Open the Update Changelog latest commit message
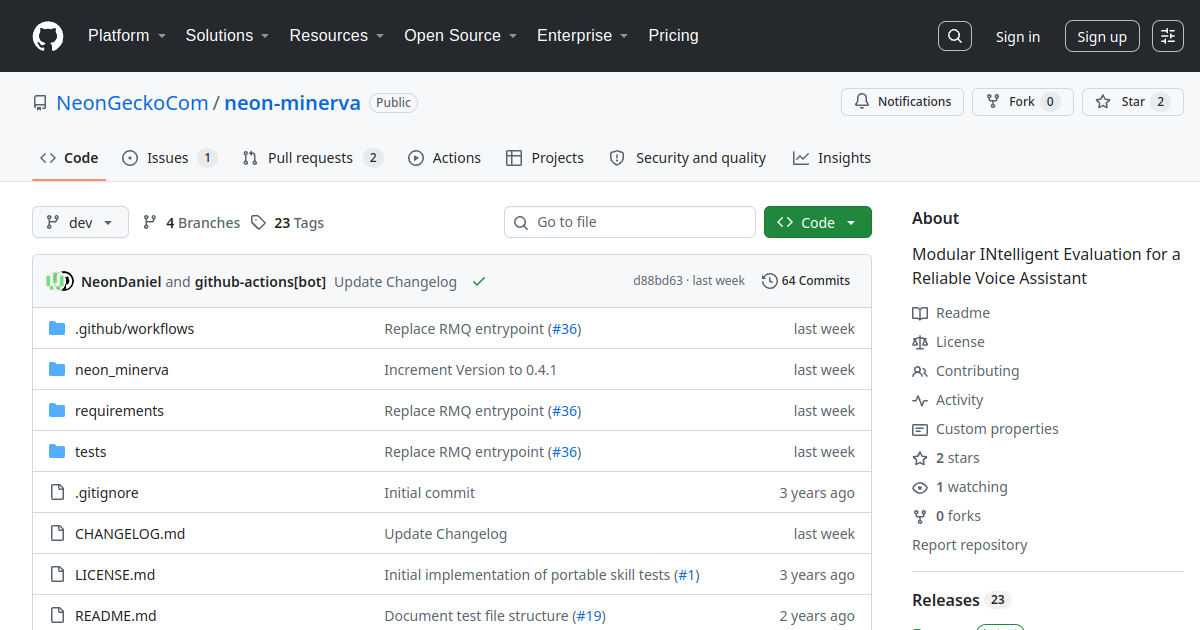The image size is (1200, 630). [x=395, y=282]
